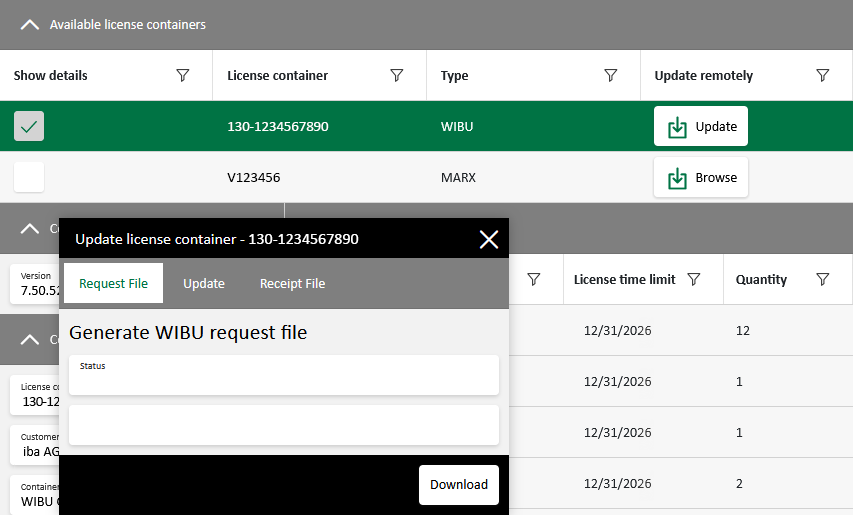853x516 pixels.
Task: Click Browse button for the MARX container
Action: (701, 178)
